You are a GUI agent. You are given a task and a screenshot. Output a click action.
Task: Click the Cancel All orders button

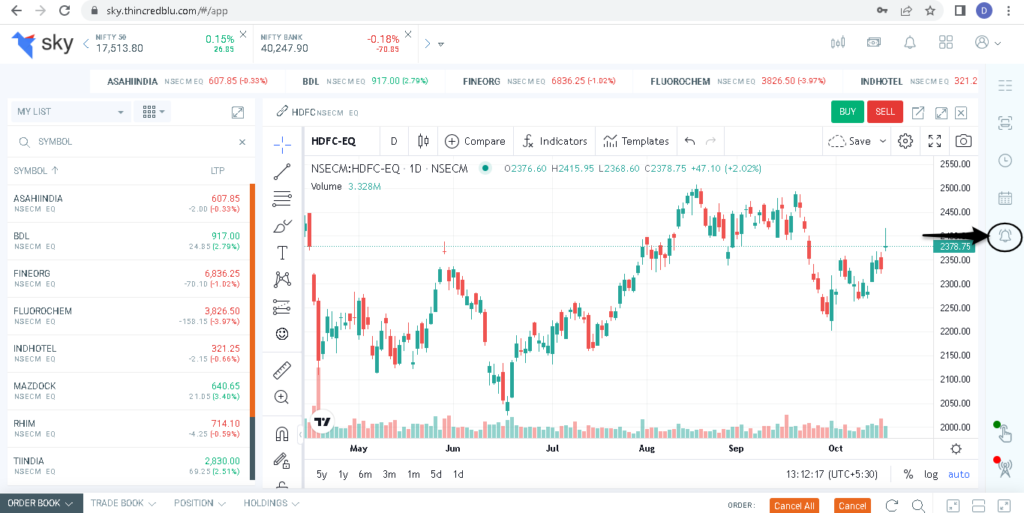click(794, 506)
